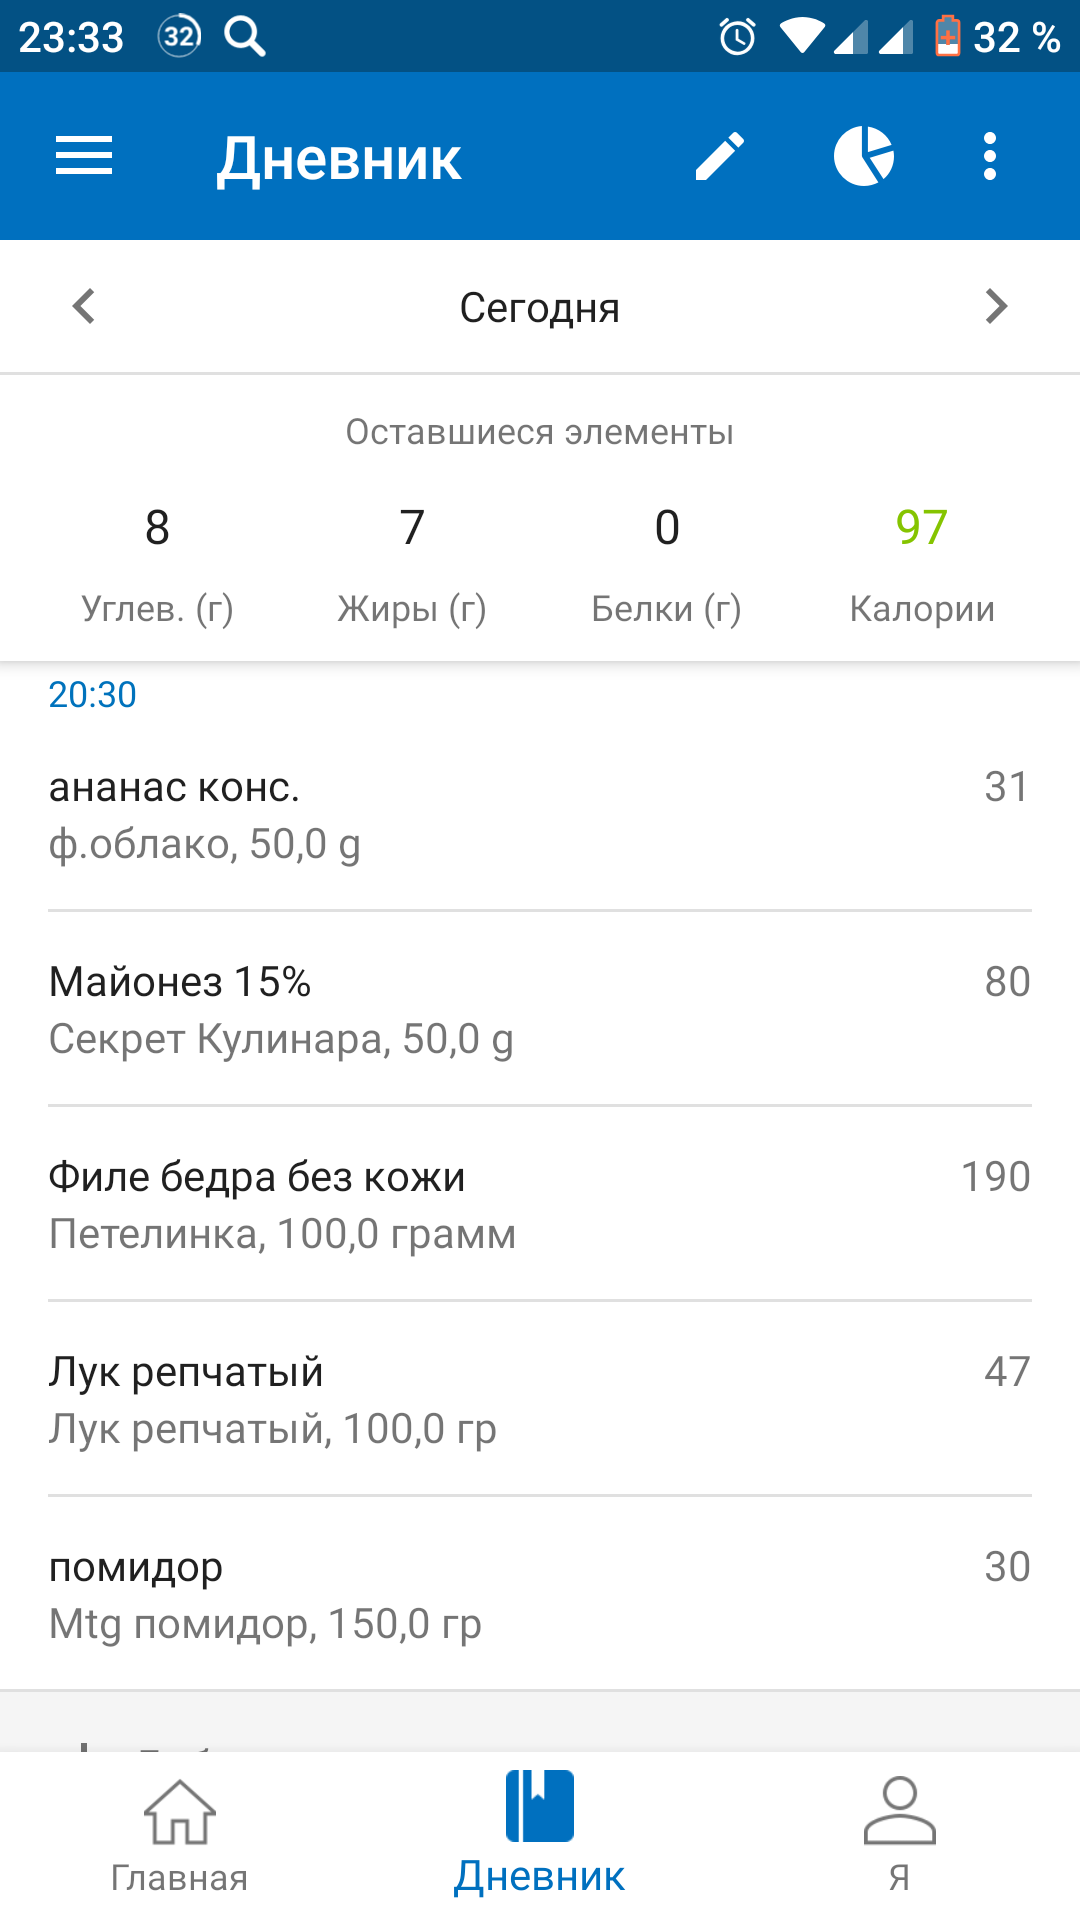The image size is (1080, 1920).
Task: Open the three-dot overflow menu
Action: click(x=990, y=156)
